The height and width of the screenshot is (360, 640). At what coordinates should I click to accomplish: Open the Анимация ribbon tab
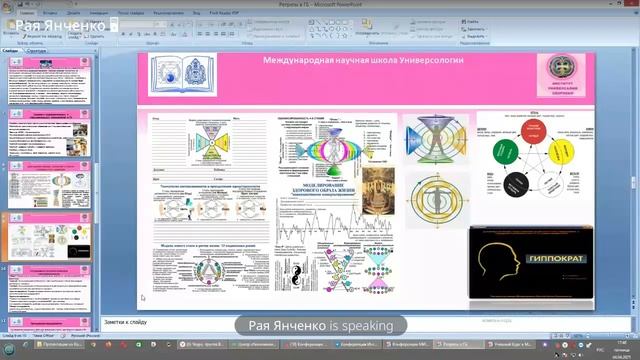click(x=99, y=13)
